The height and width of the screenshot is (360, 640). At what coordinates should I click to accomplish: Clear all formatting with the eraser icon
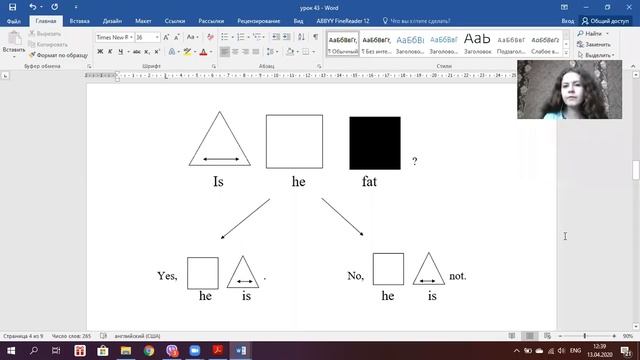tap(210, 37)
